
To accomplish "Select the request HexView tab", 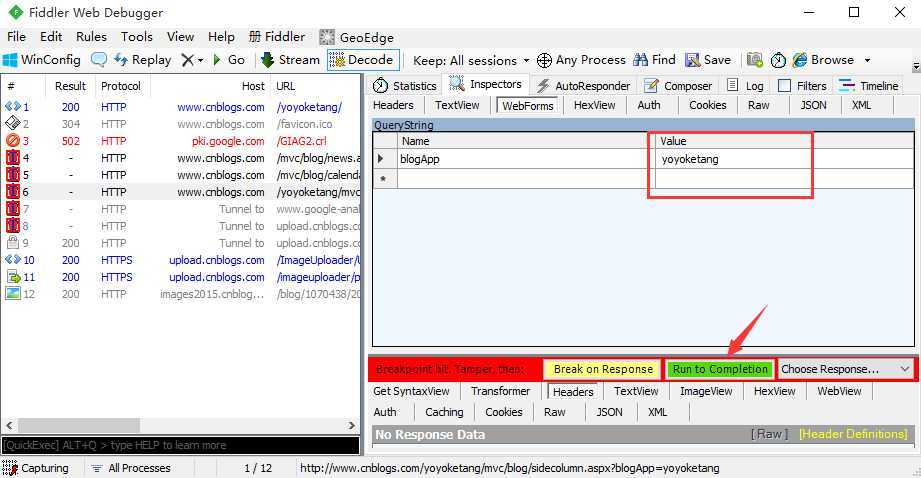I will click(x=594, y=105).
